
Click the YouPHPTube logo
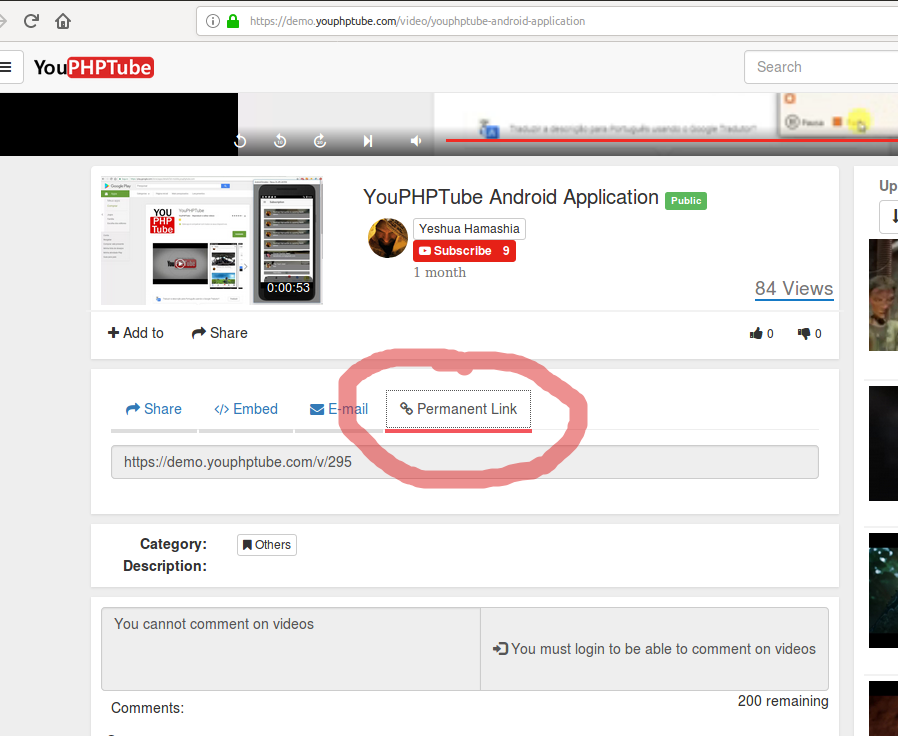click(x=93, y=68)
